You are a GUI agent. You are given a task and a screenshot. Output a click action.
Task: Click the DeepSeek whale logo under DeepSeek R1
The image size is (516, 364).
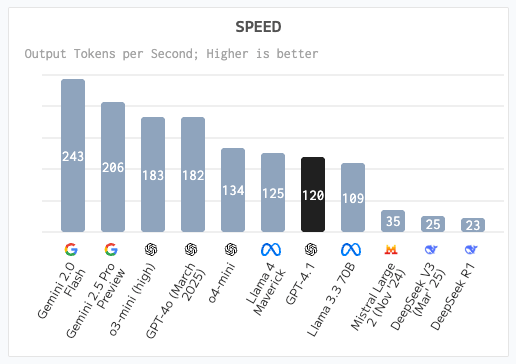coord(471,249)
